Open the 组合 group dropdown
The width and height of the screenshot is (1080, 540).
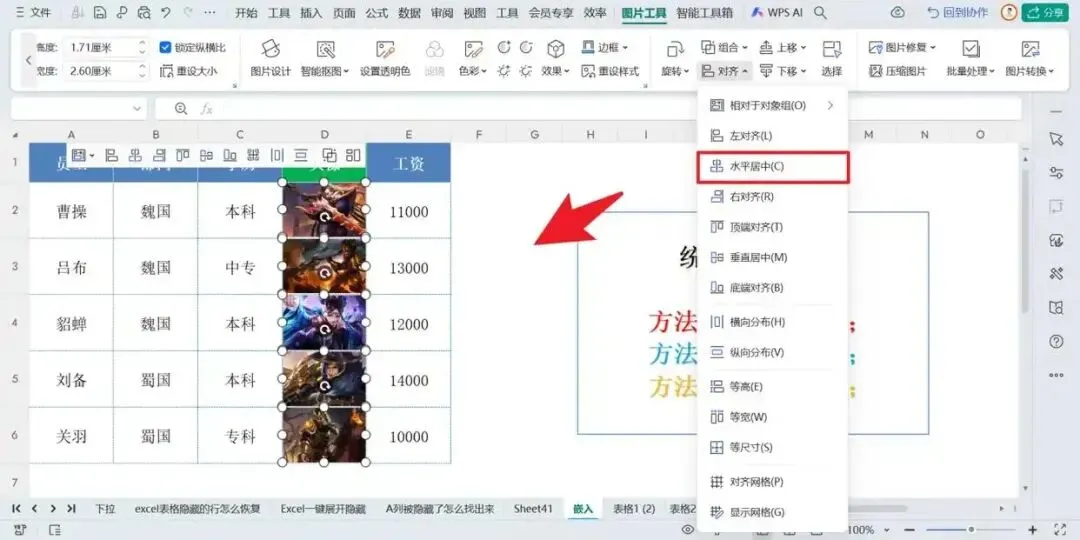[724, 47]
